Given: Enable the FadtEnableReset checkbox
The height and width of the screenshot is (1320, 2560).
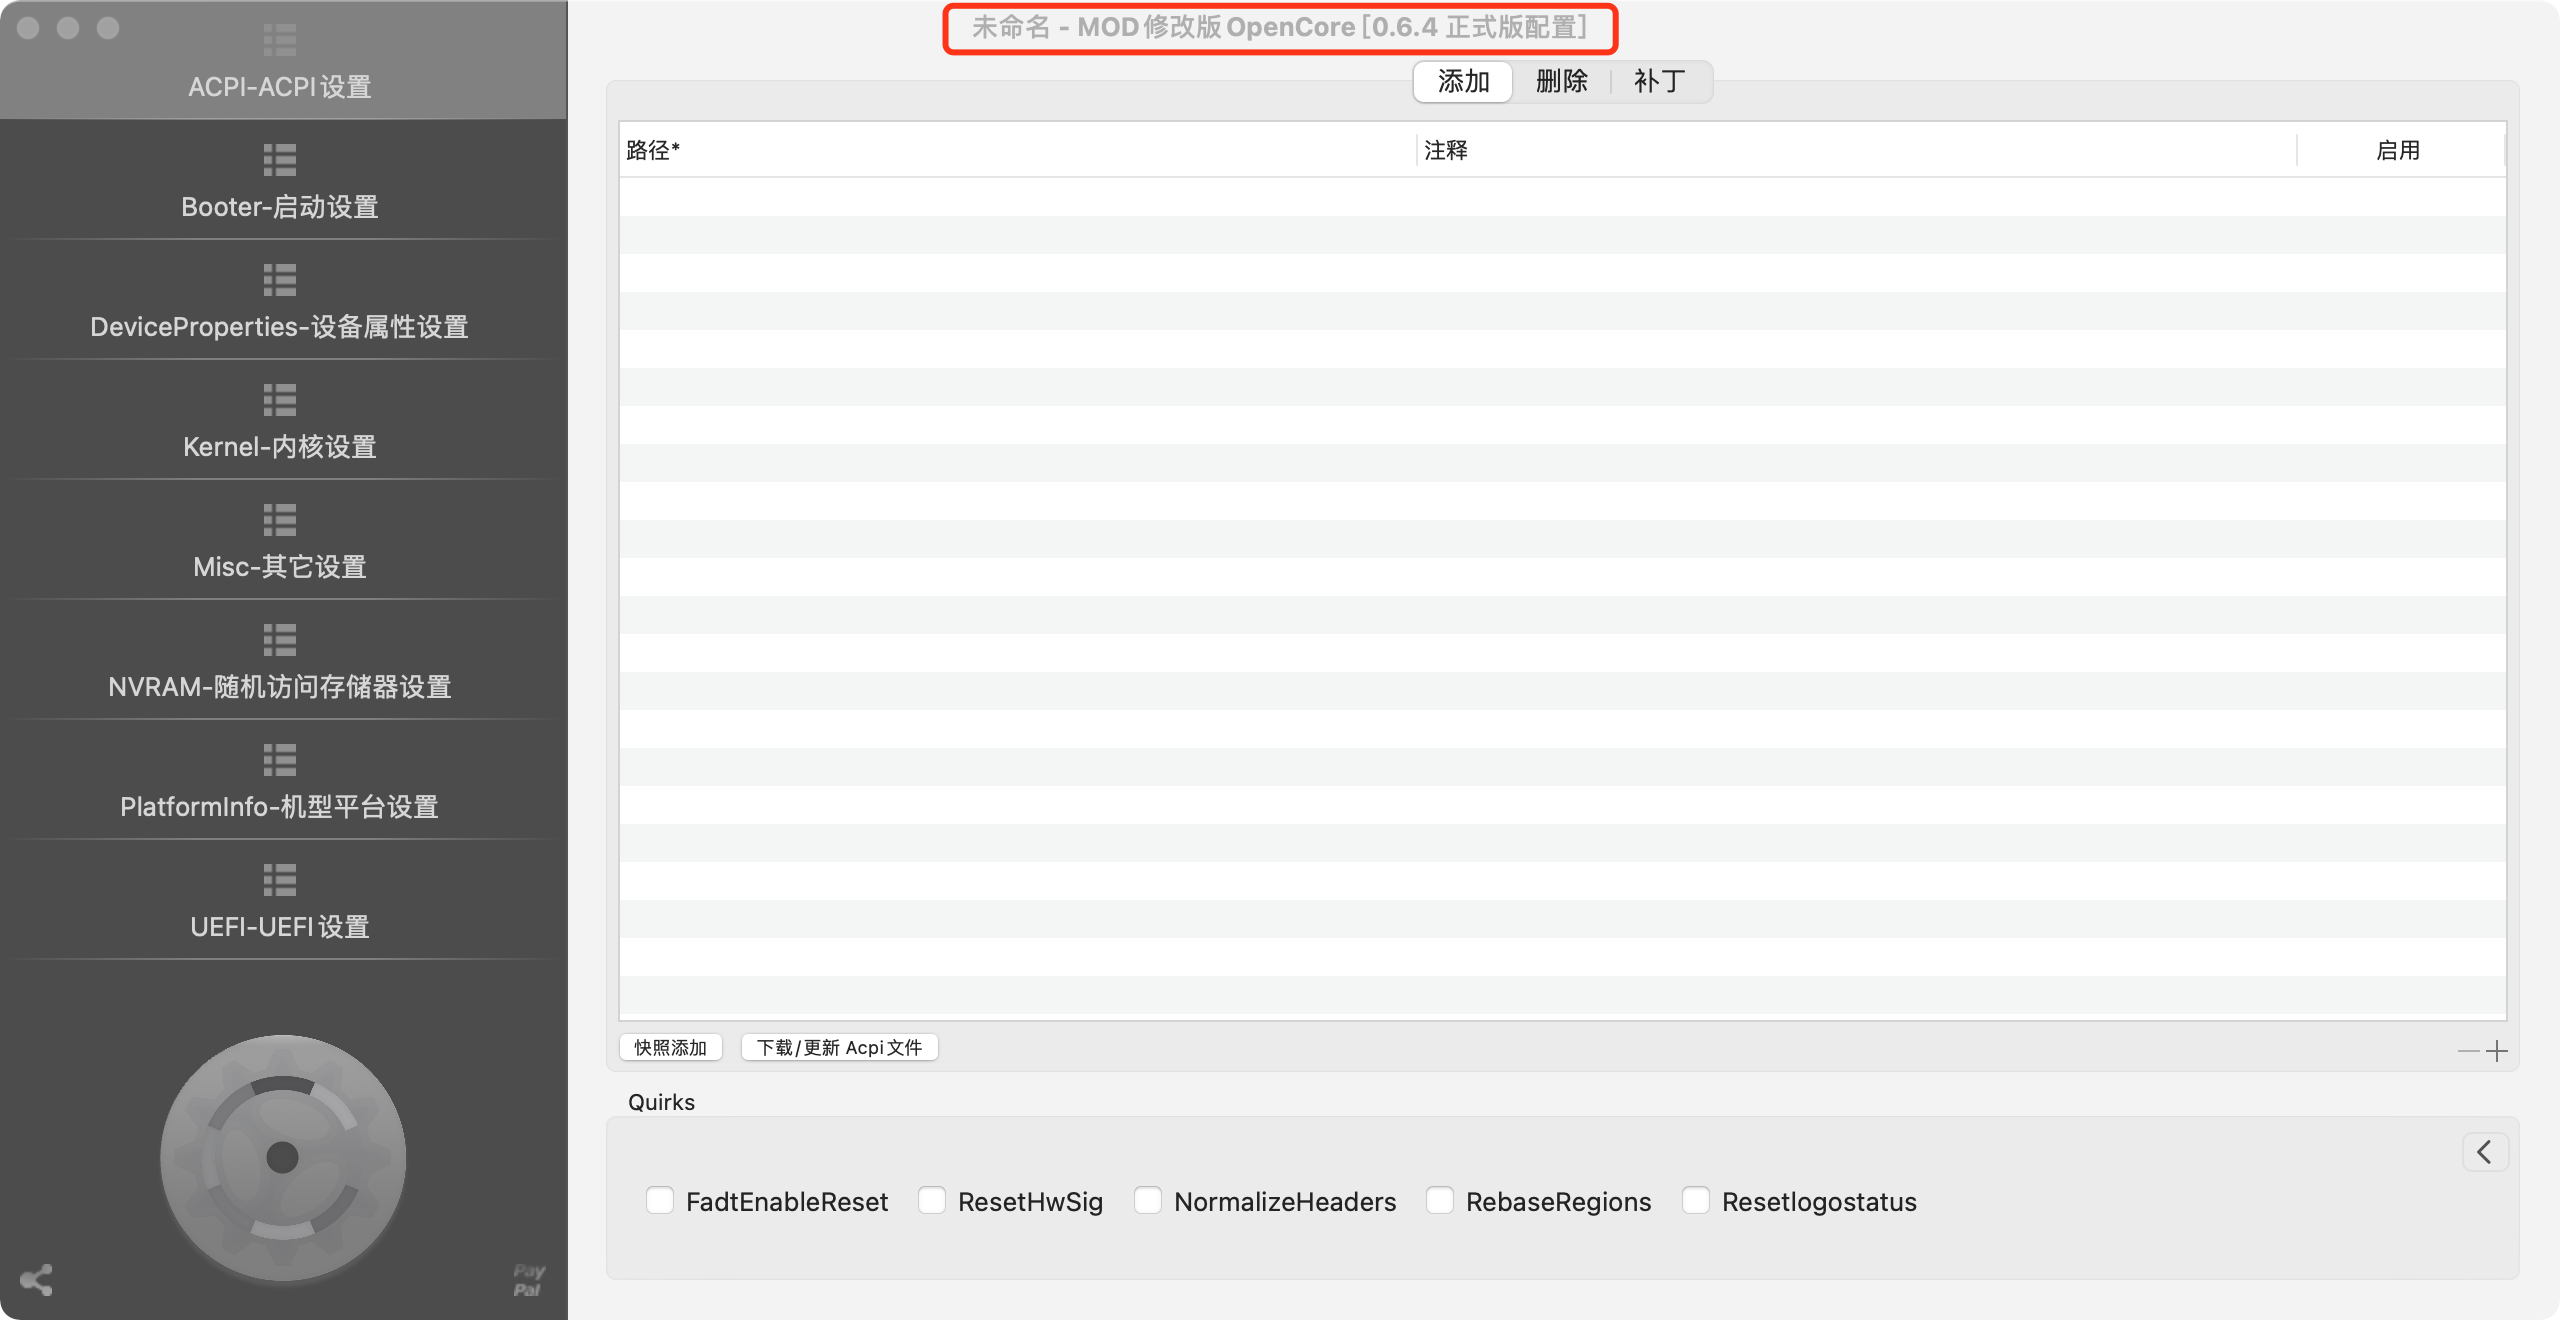Looking at the screenshot, I should pos(660,1200).
